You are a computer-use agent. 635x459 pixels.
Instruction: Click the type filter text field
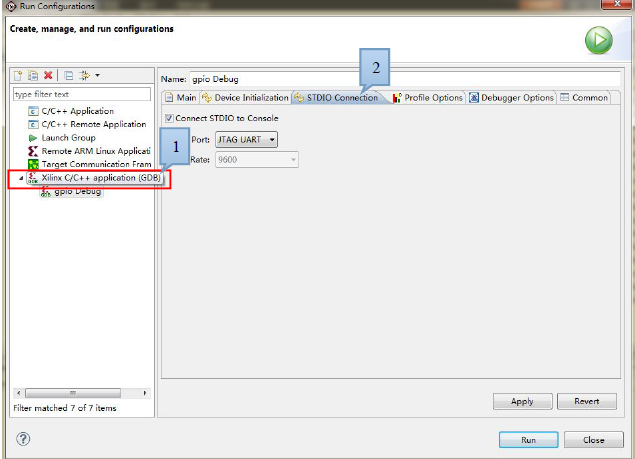(x=82, y=94)
